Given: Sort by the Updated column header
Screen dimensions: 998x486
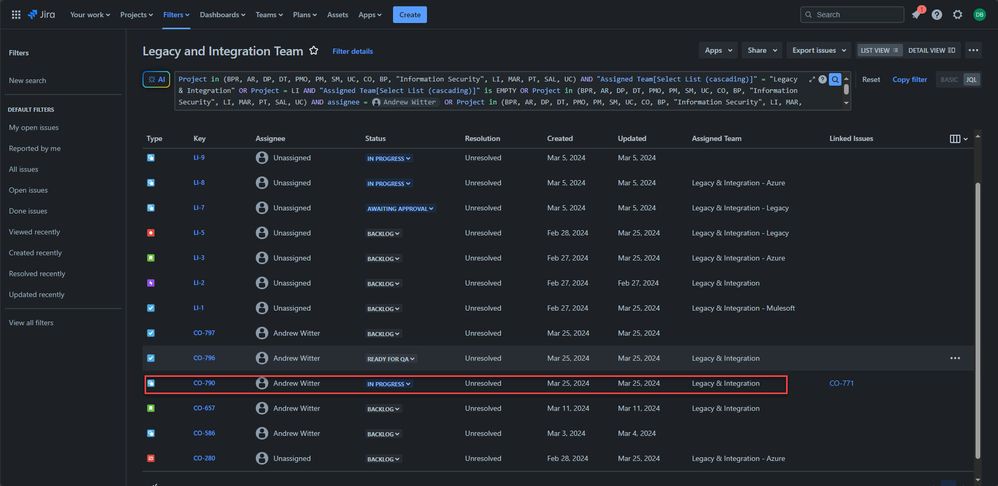Looking at the screenshot, I should (631, 138).
